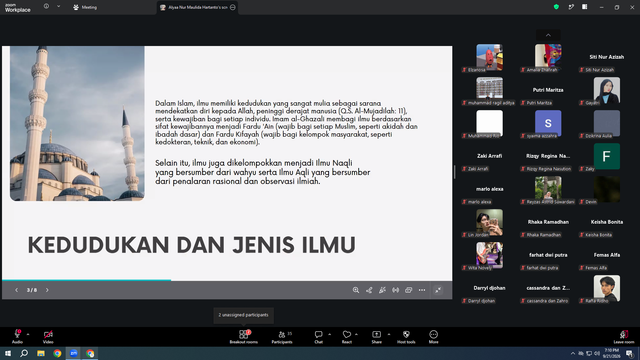The height and width of the screenshot is (360, 640).
Task: Click the Leave room button
Action: click(624, 337)
